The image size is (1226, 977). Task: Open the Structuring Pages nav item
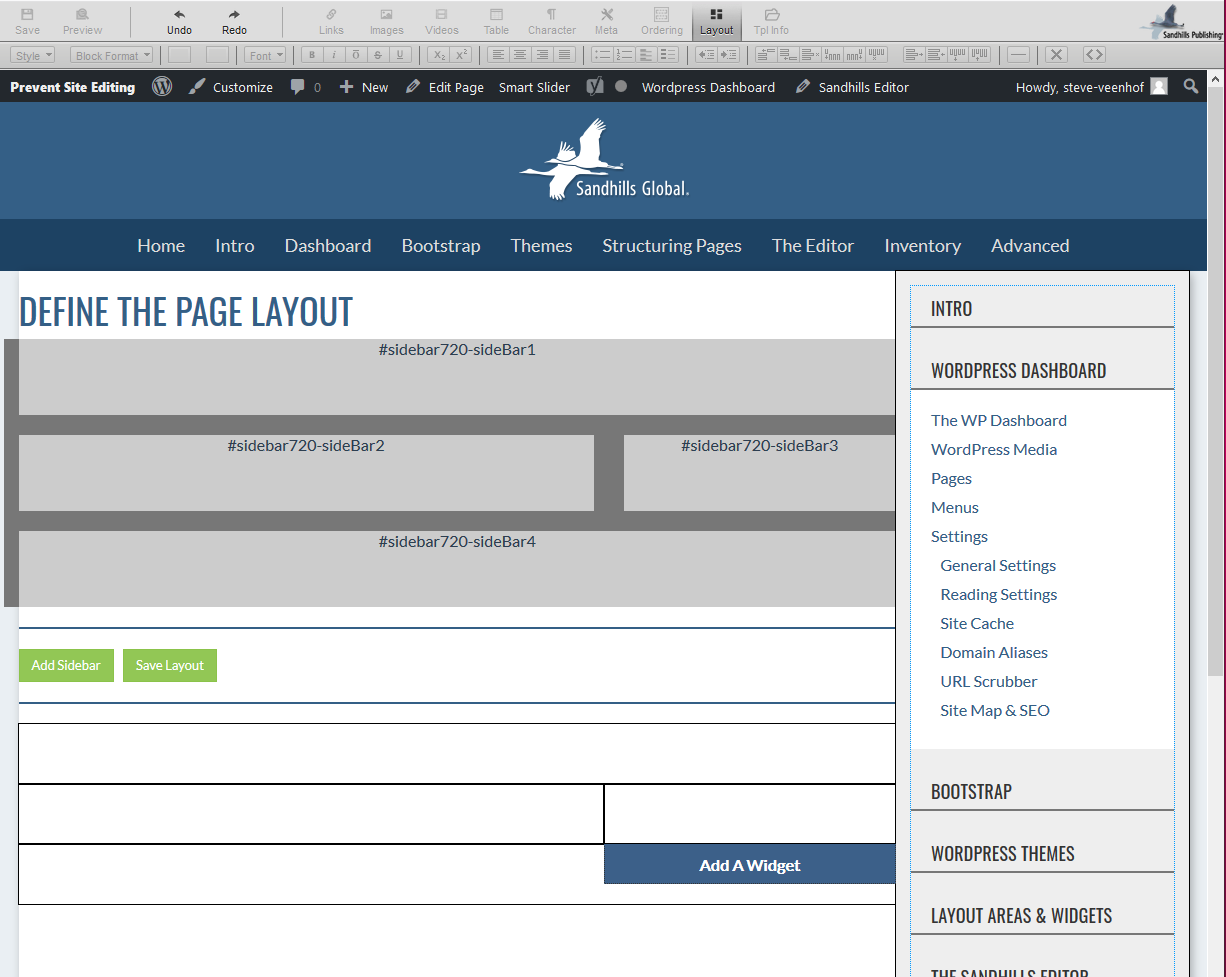click(x=672, y=245)
